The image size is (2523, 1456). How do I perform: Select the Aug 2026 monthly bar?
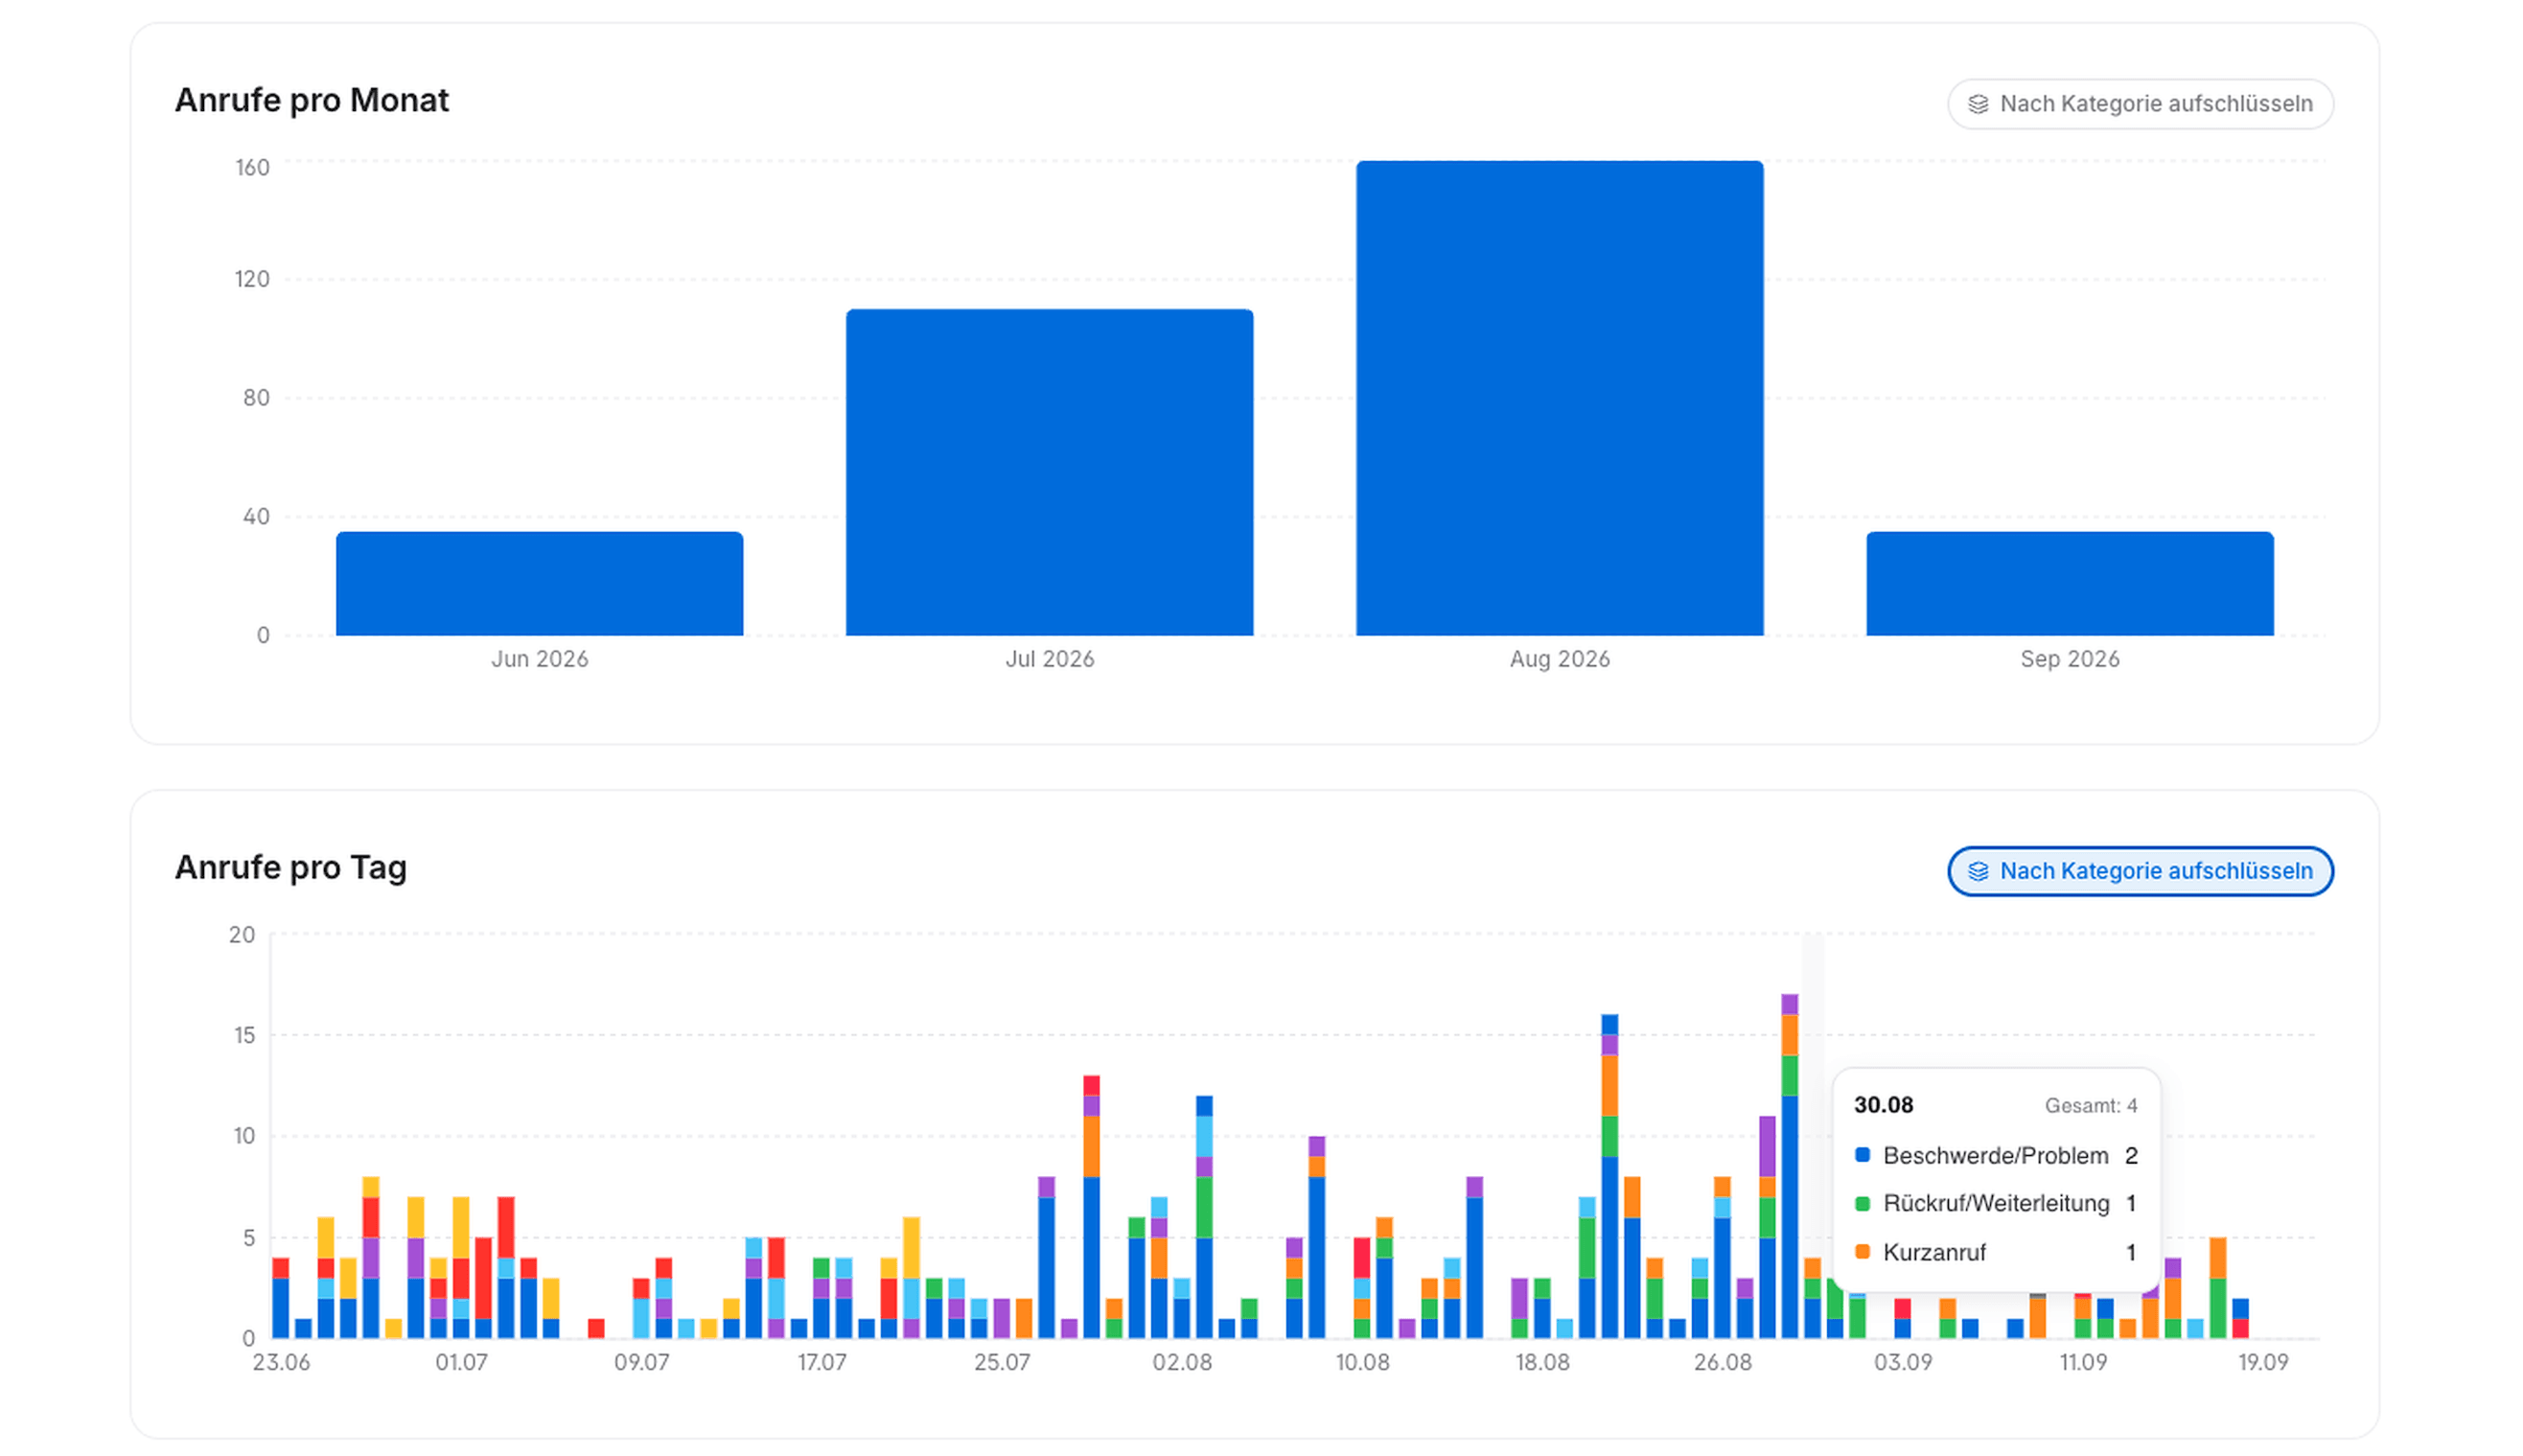coord(1559,398)
